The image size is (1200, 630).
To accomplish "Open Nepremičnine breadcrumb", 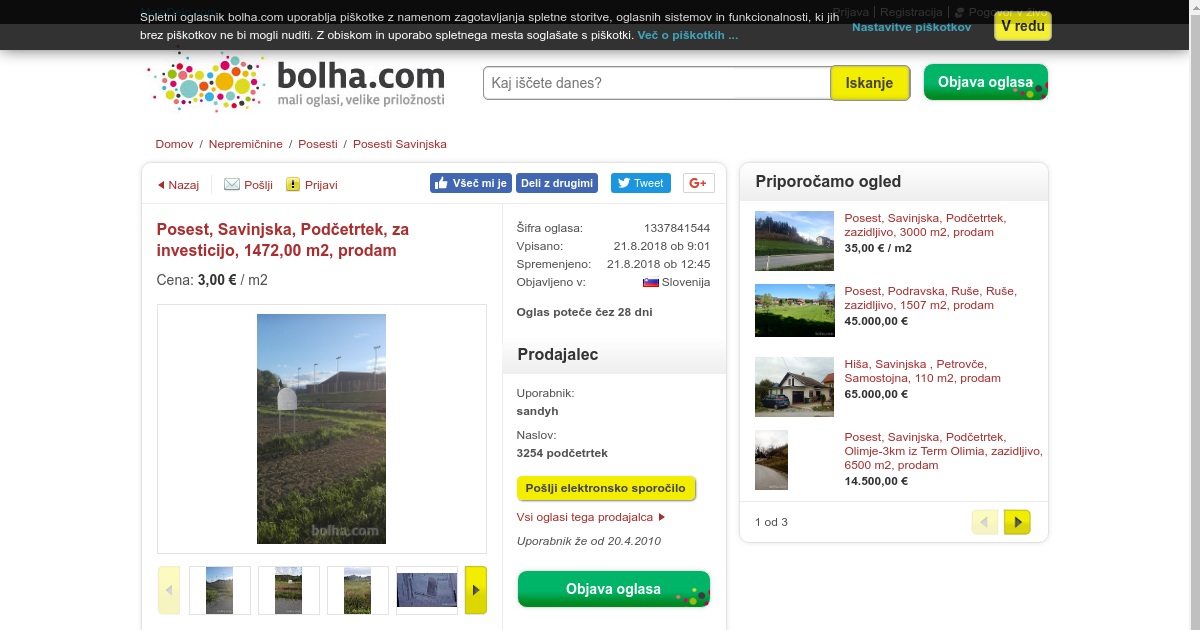I will [246, 144].
